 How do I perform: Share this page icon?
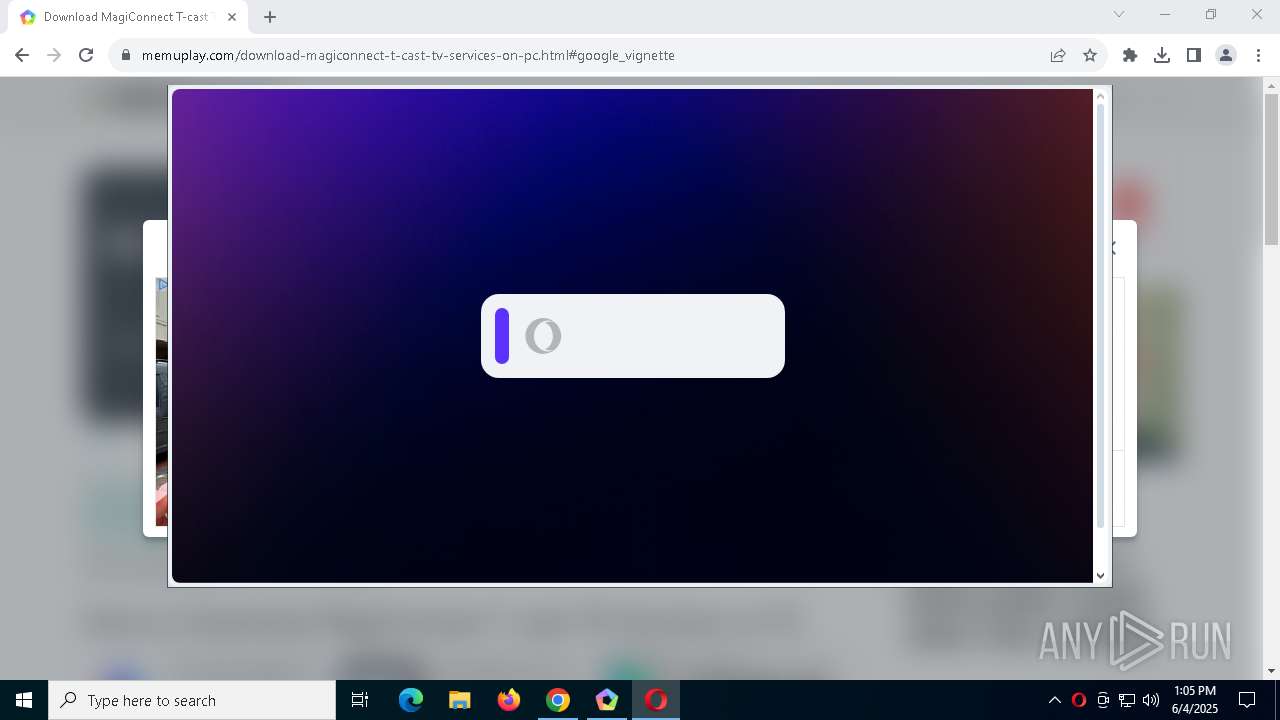(1058, 55)
